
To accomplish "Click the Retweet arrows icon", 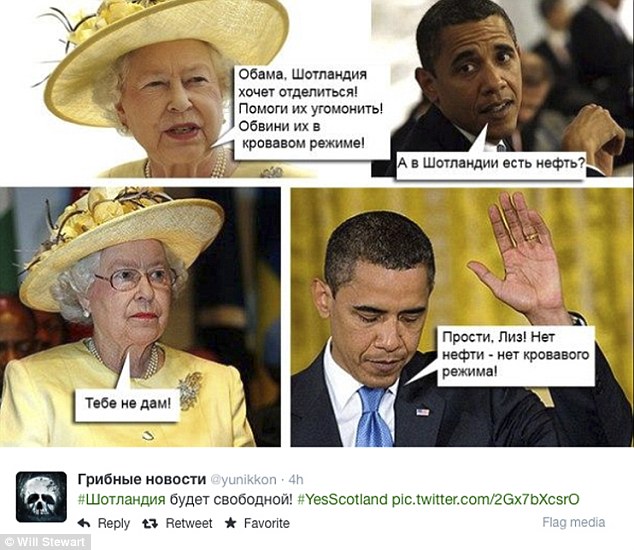I will coord(150,523).
